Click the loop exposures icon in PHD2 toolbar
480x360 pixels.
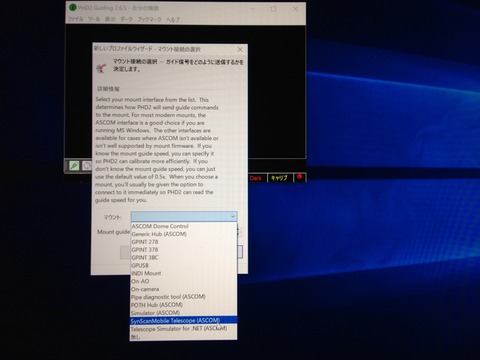[x=87, y=165]
